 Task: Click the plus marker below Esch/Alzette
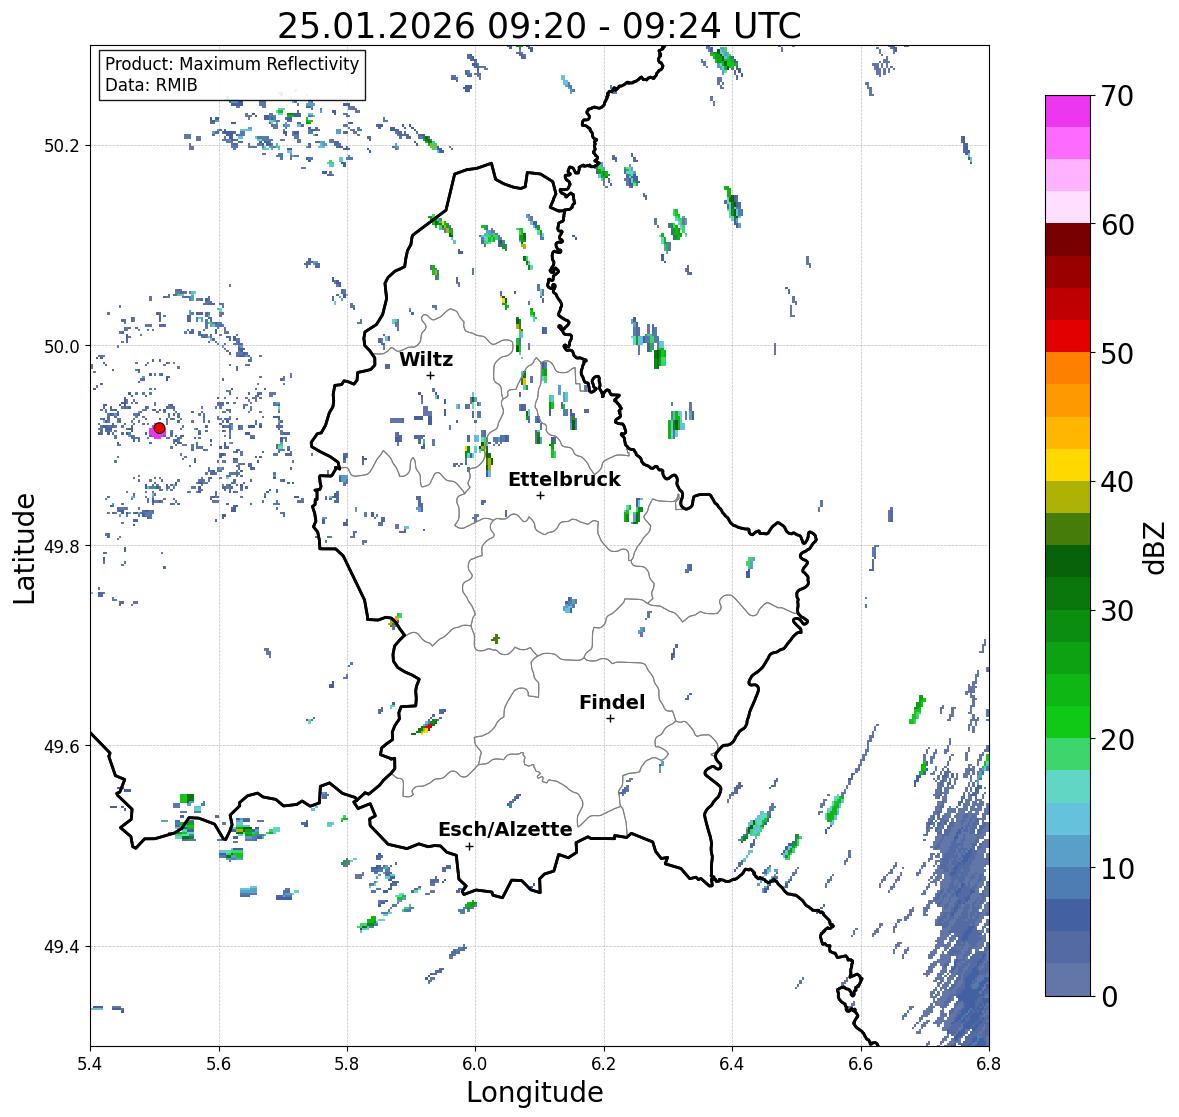(x=470, y=846)
